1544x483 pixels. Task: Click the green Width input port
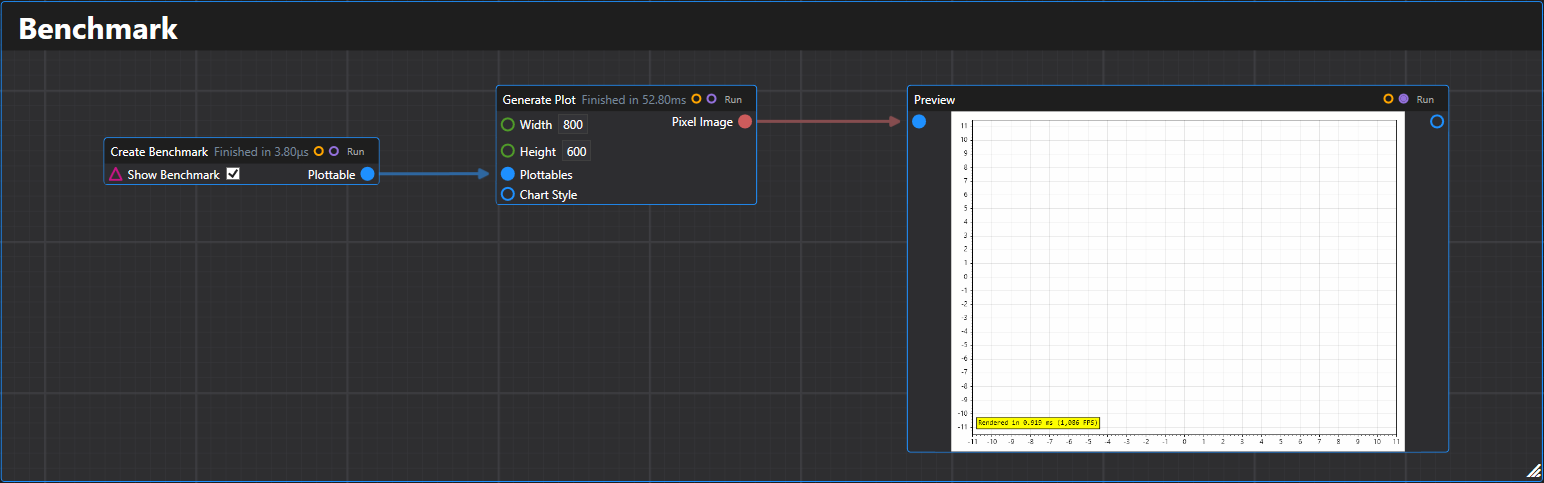(508, 125)
